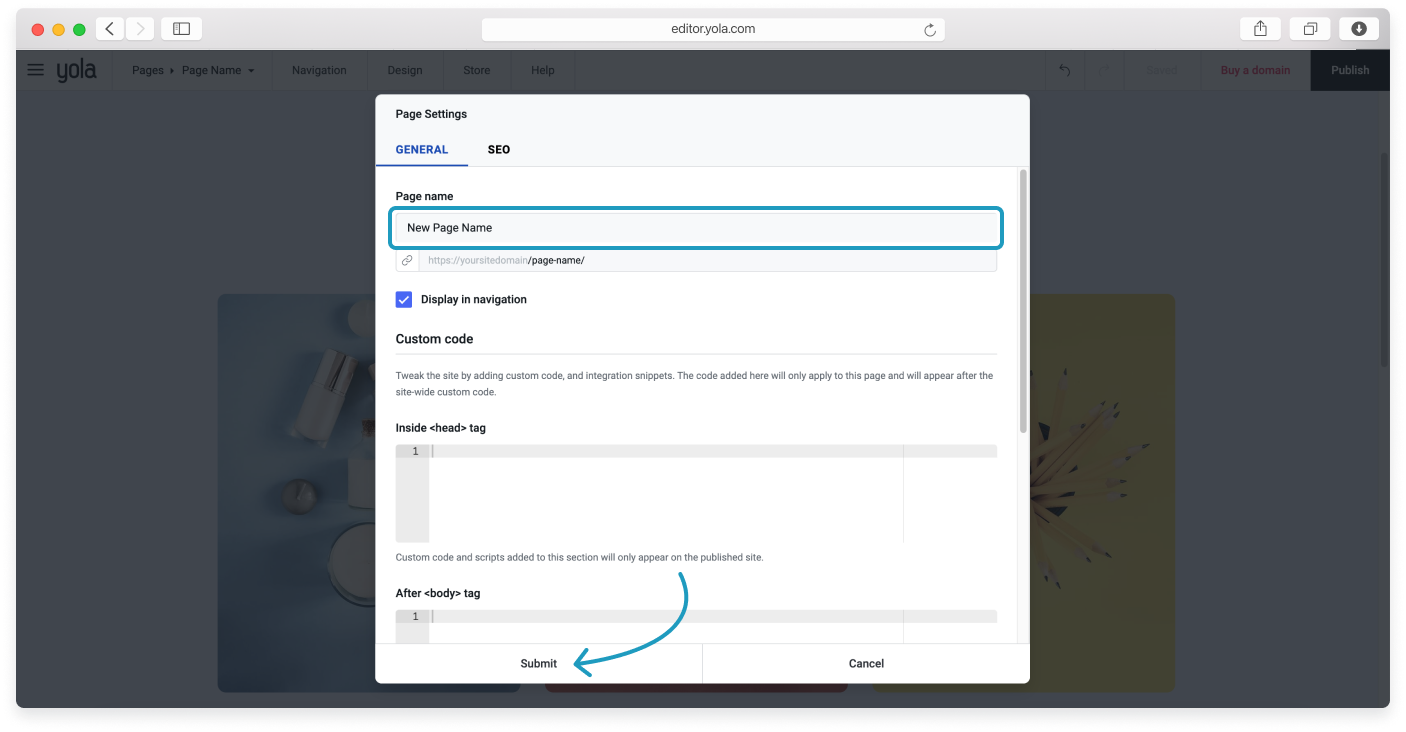Click the browser back arrow button
The image size is (1406, 732).
tap(110, 29)
